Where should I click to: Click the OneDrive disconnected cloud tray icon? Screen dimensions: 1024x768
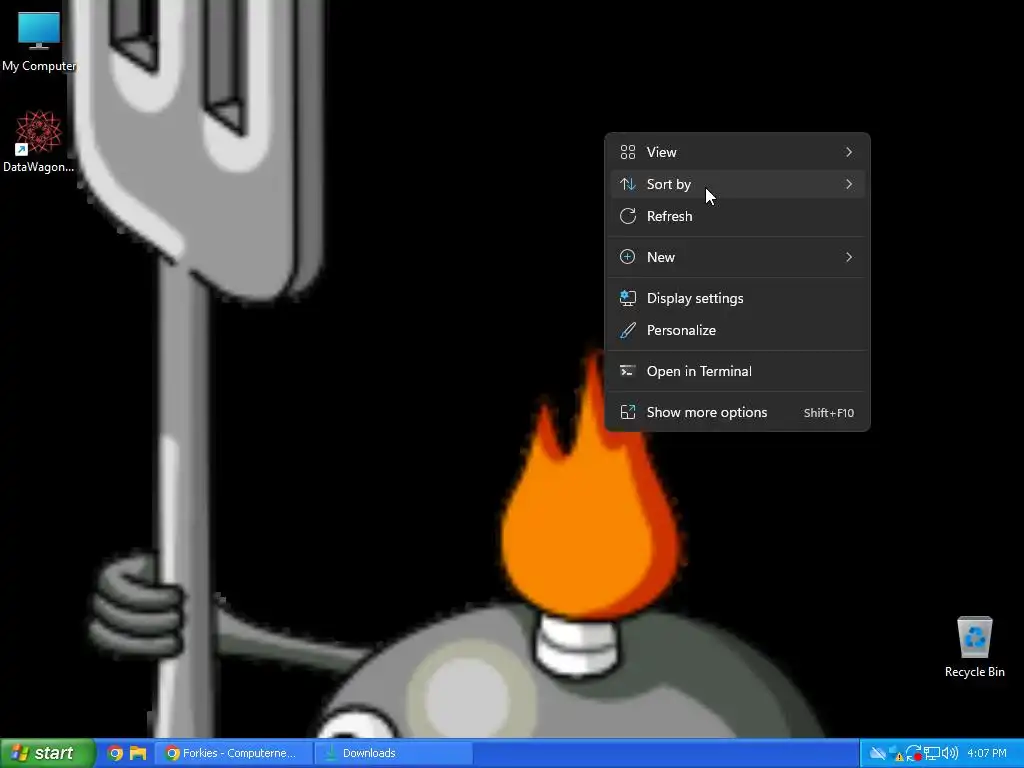878,754
